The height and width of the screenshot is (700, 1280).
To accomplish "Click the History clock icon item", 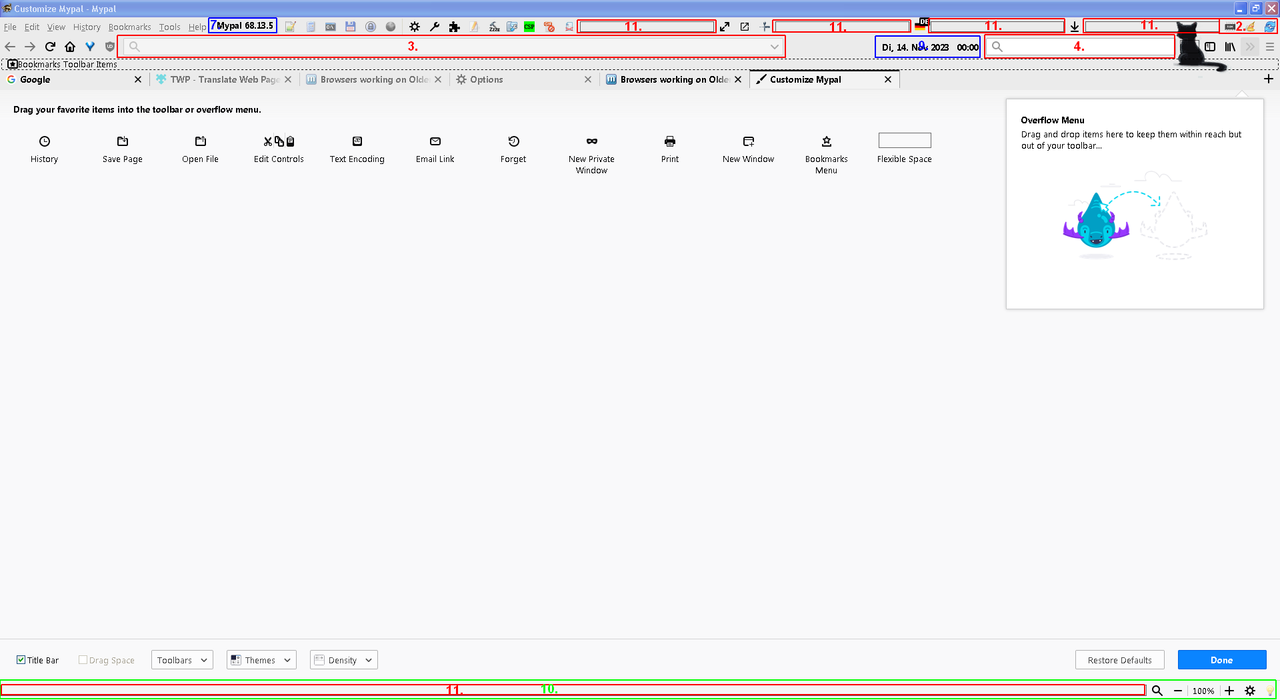I will (x=44, y=149).
